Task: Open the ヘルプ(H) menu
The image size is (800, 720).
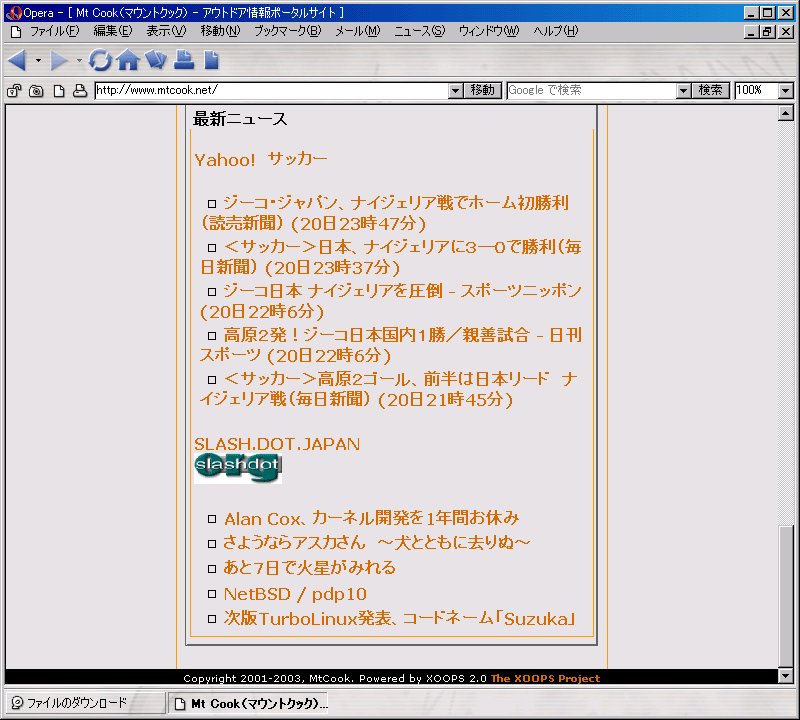Action: coord(556,31)
